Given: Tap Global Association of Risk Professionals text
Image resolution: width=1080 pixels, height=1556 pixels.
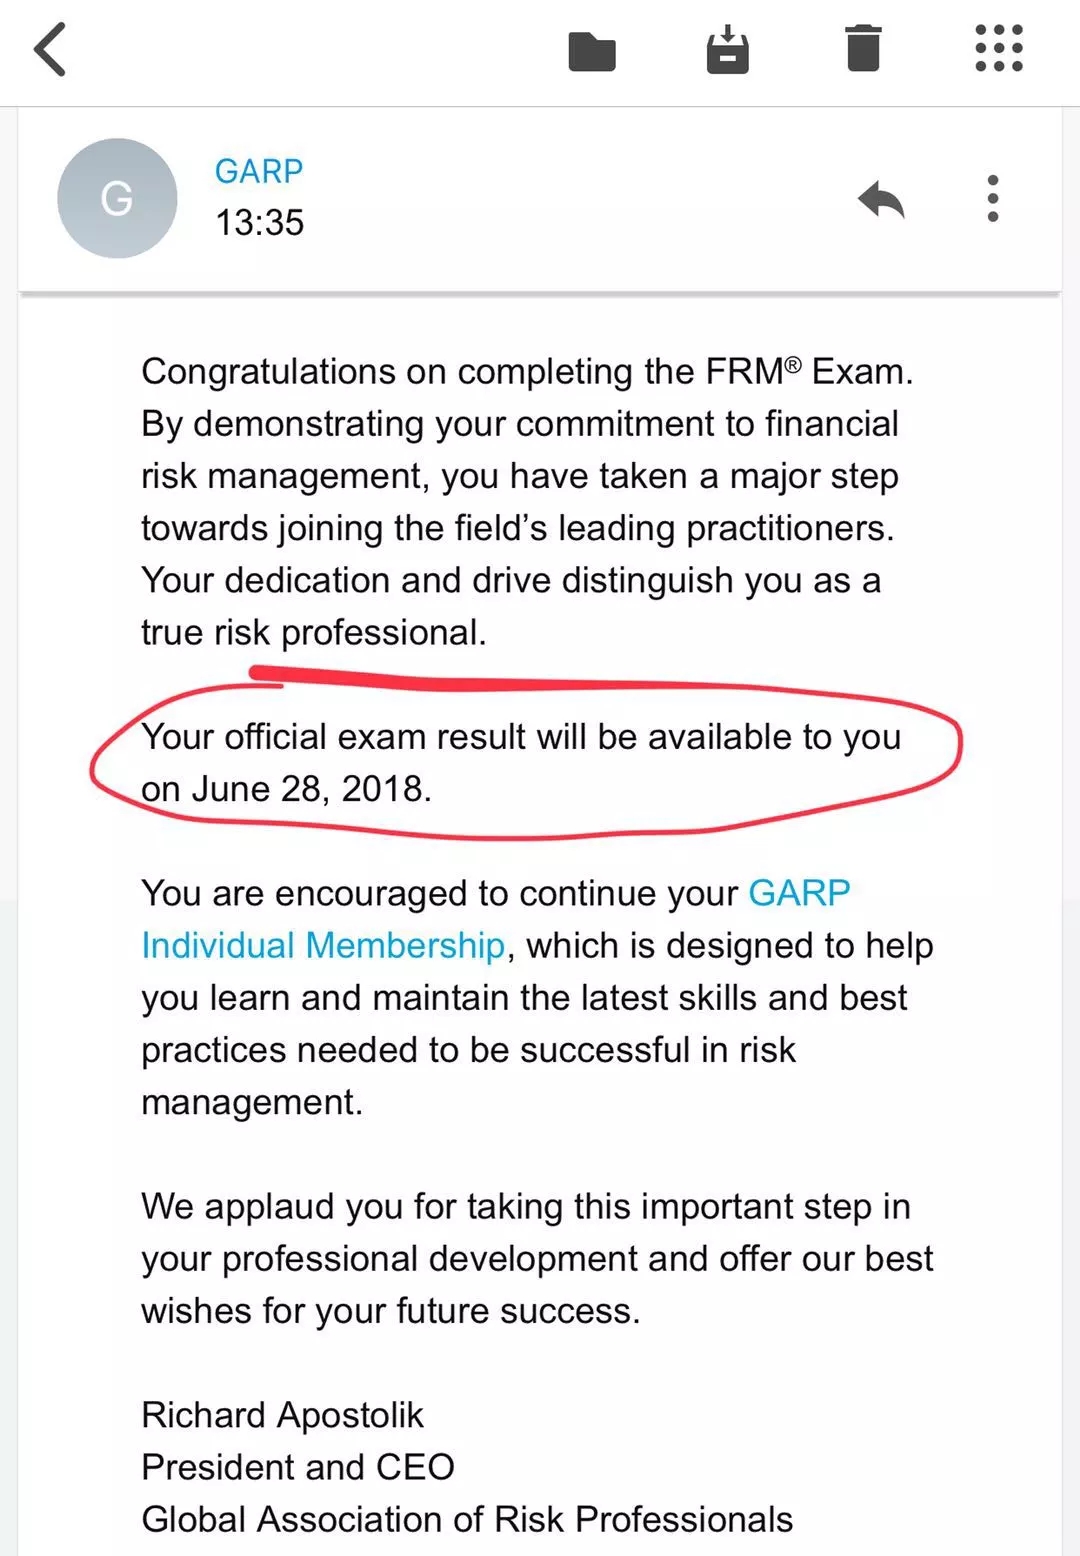Looking at the screenshot, I should [x=466, y=1519].
